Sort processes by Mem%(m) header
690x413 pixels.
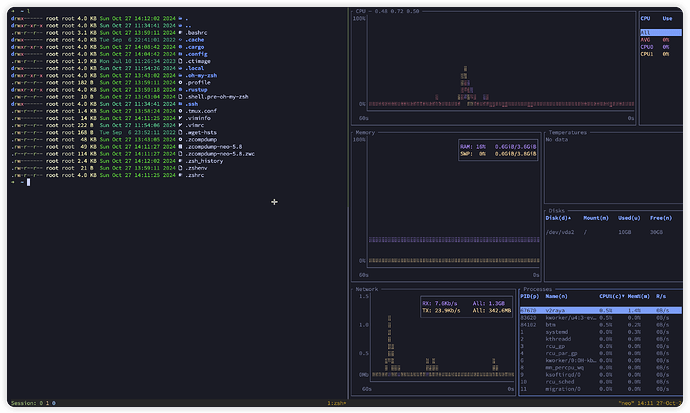point(639,296)
